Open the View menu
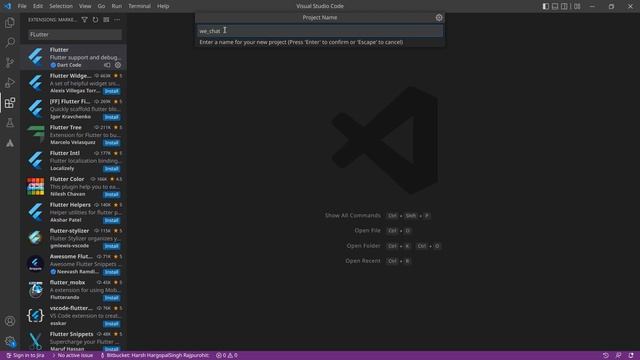The width and height of the screenshot is (640, 360). tap(85, 6)
